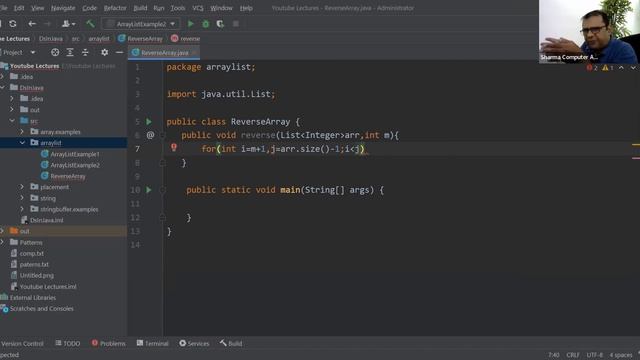Select the ReverseArray.java editor tab
This screenshot has width=640, height=360.
tap(164, 53)
